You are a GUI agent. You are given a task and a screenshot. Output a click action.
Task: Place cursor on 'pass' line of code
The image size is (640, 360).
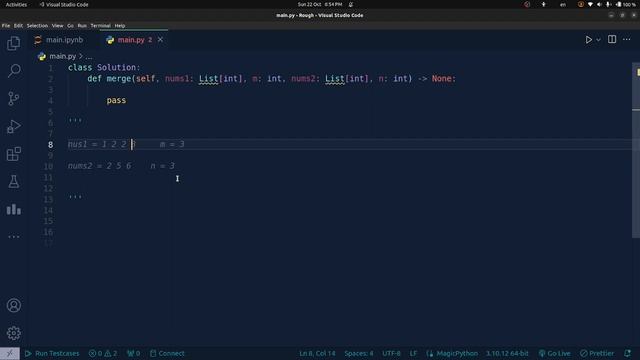pyautogui.click(x=116, y=100)
